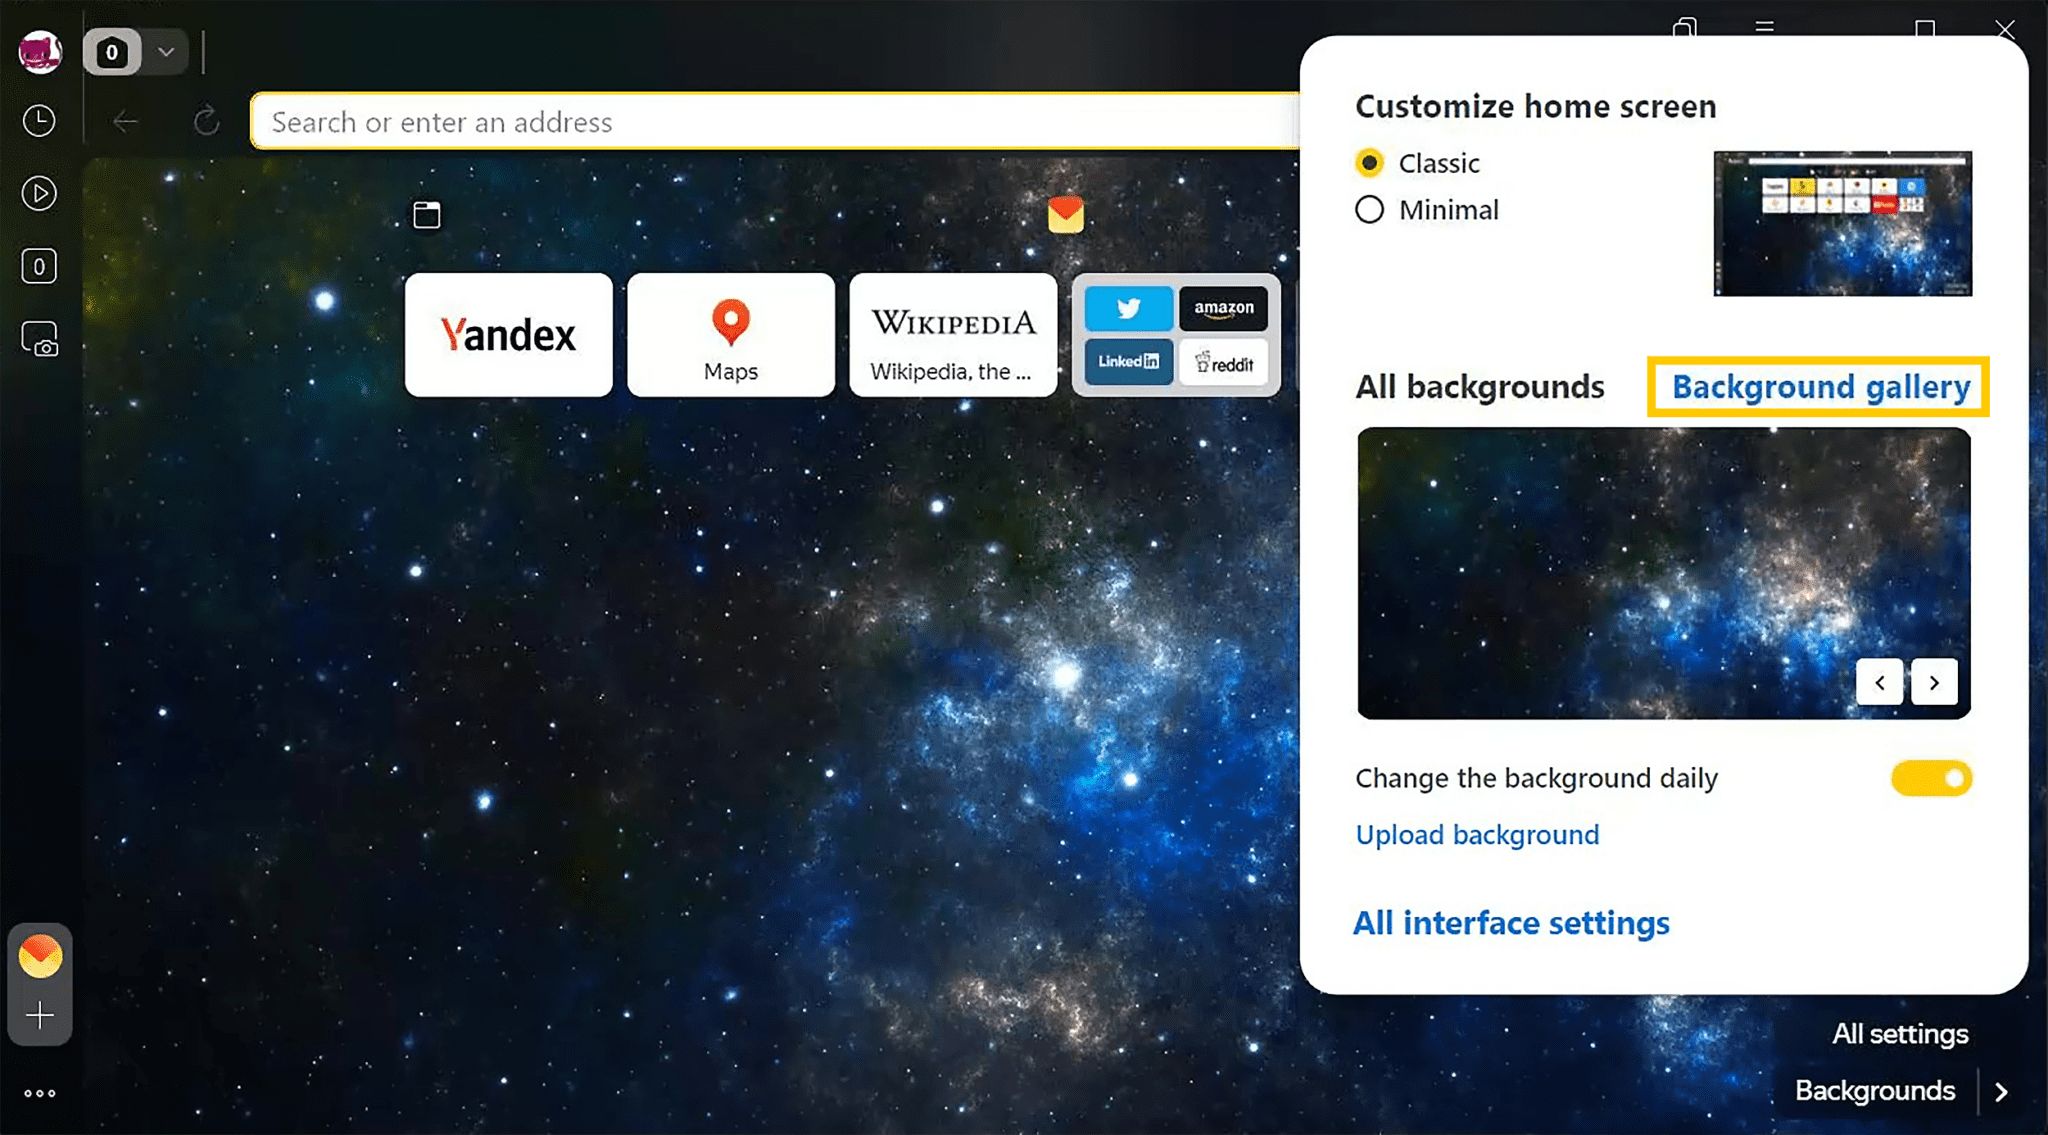The width and height of the screenshot is (2048, 1135).
Task: Click the dropdown arrow next to tab
Action: coord(168,52)
